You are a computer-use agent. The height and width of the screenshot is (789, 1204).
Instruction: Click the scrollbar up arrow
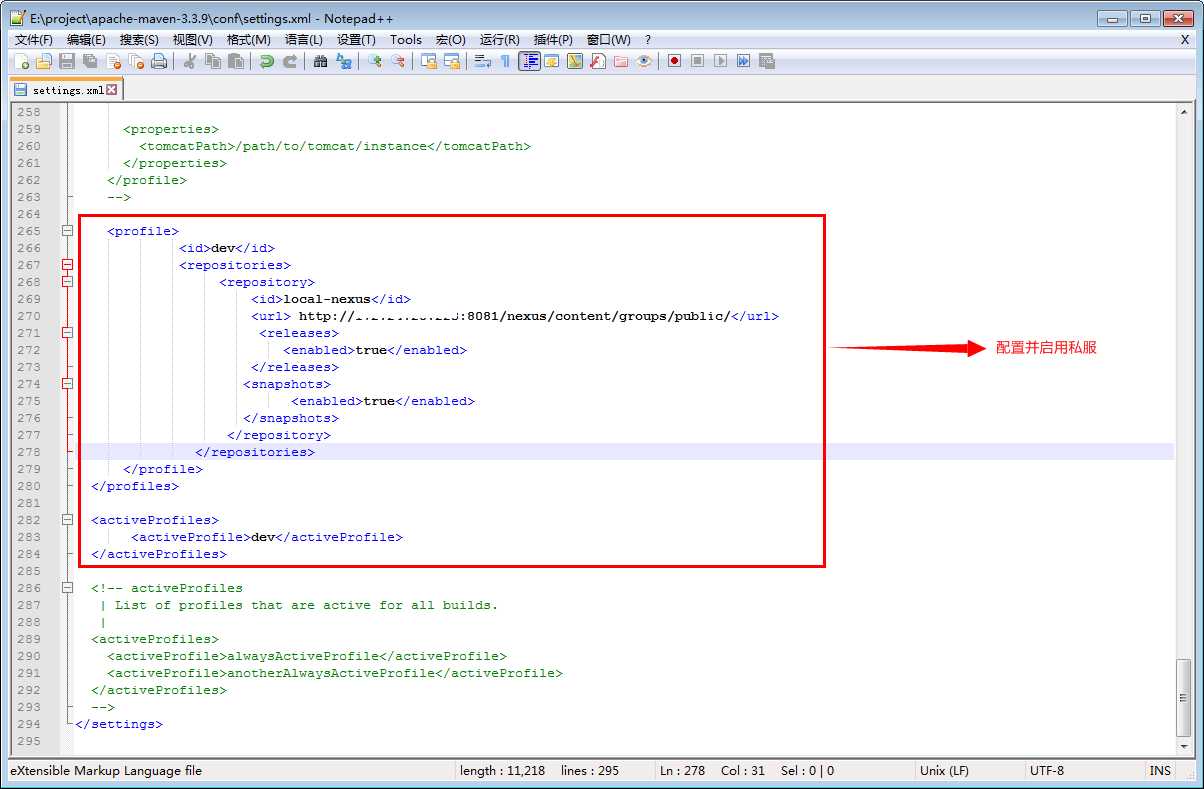pos(1184,112)
